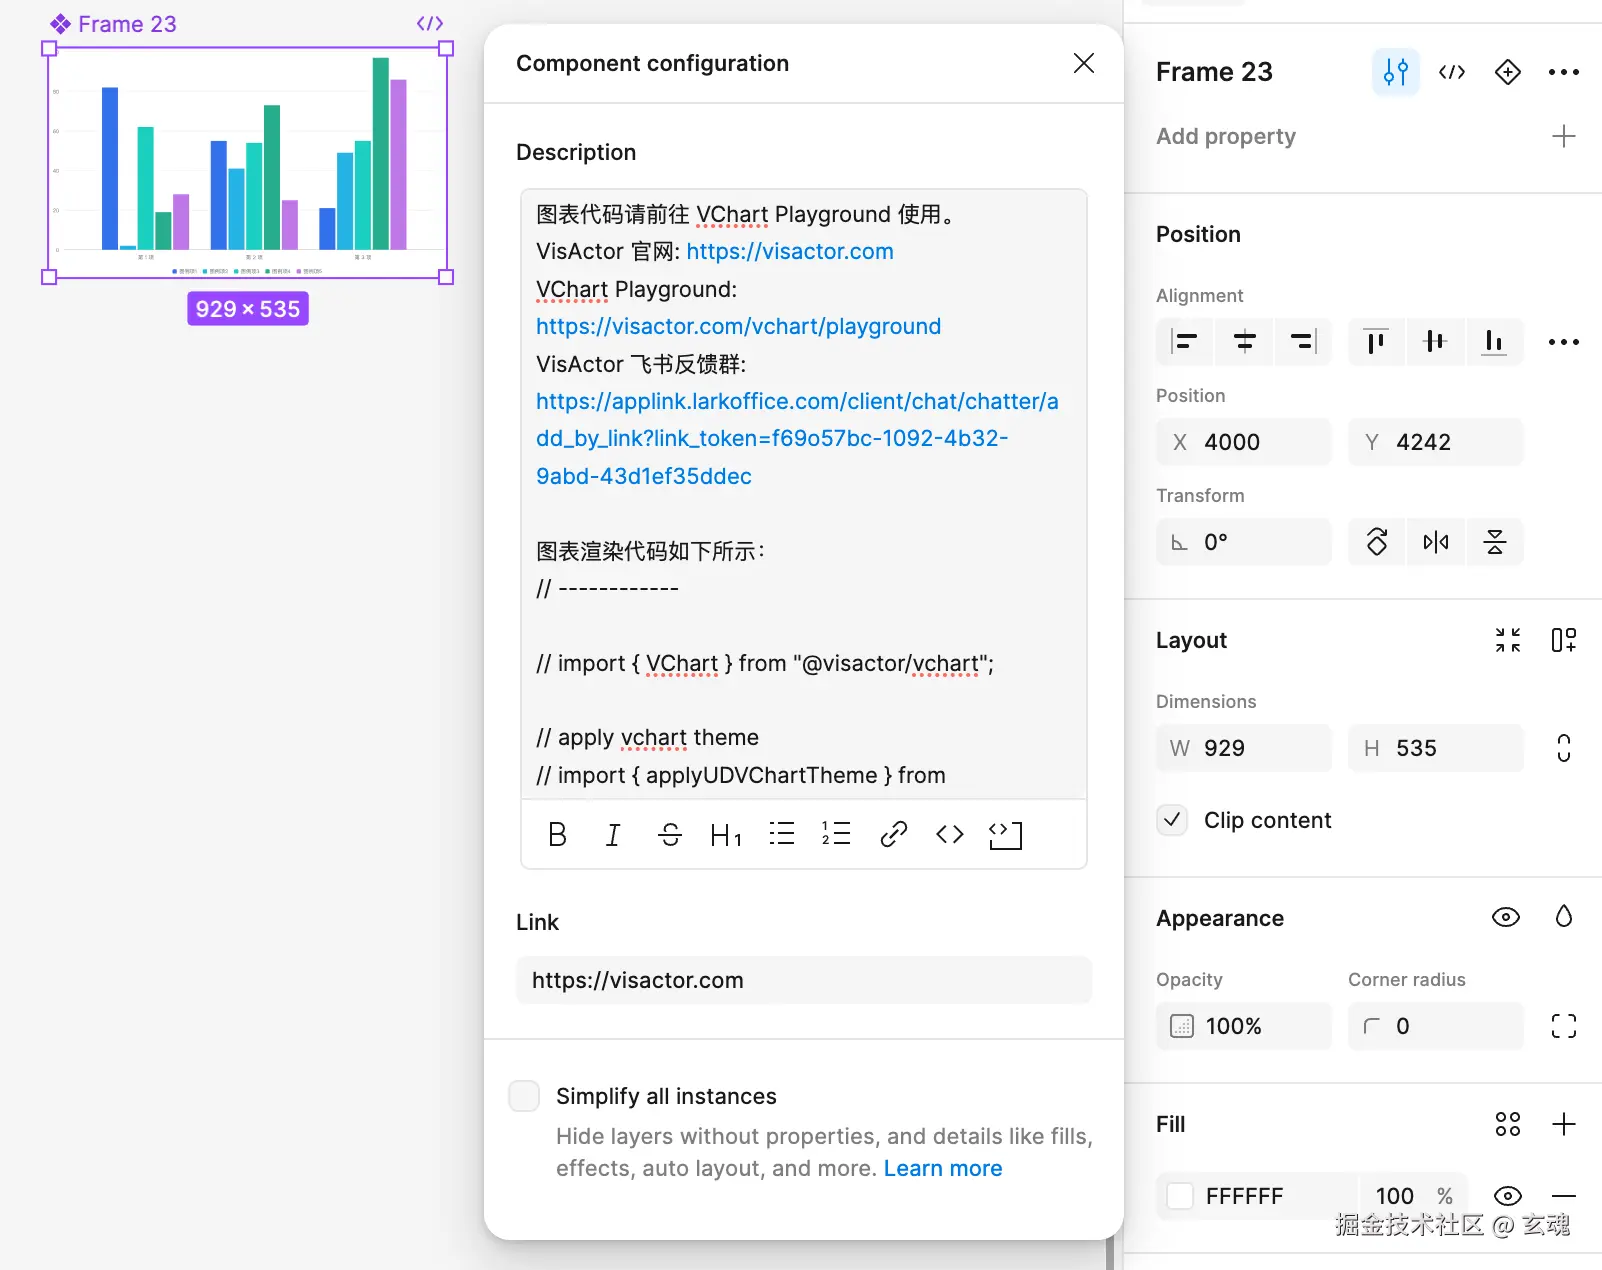Screen dimensions: 1602x1270
Task: Click the diamond component icon in header
Action: (x=1508, y=72)
